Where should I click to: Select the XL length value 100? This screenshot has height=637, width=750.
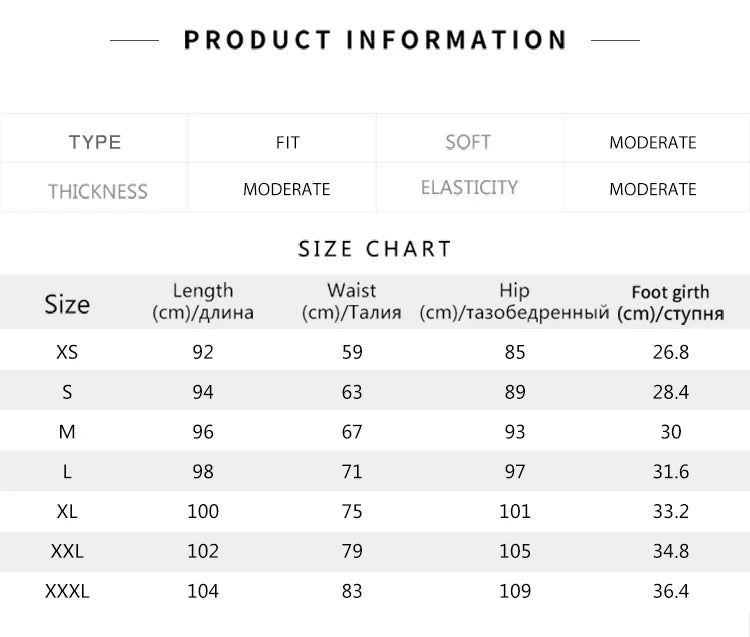(203, 511)
